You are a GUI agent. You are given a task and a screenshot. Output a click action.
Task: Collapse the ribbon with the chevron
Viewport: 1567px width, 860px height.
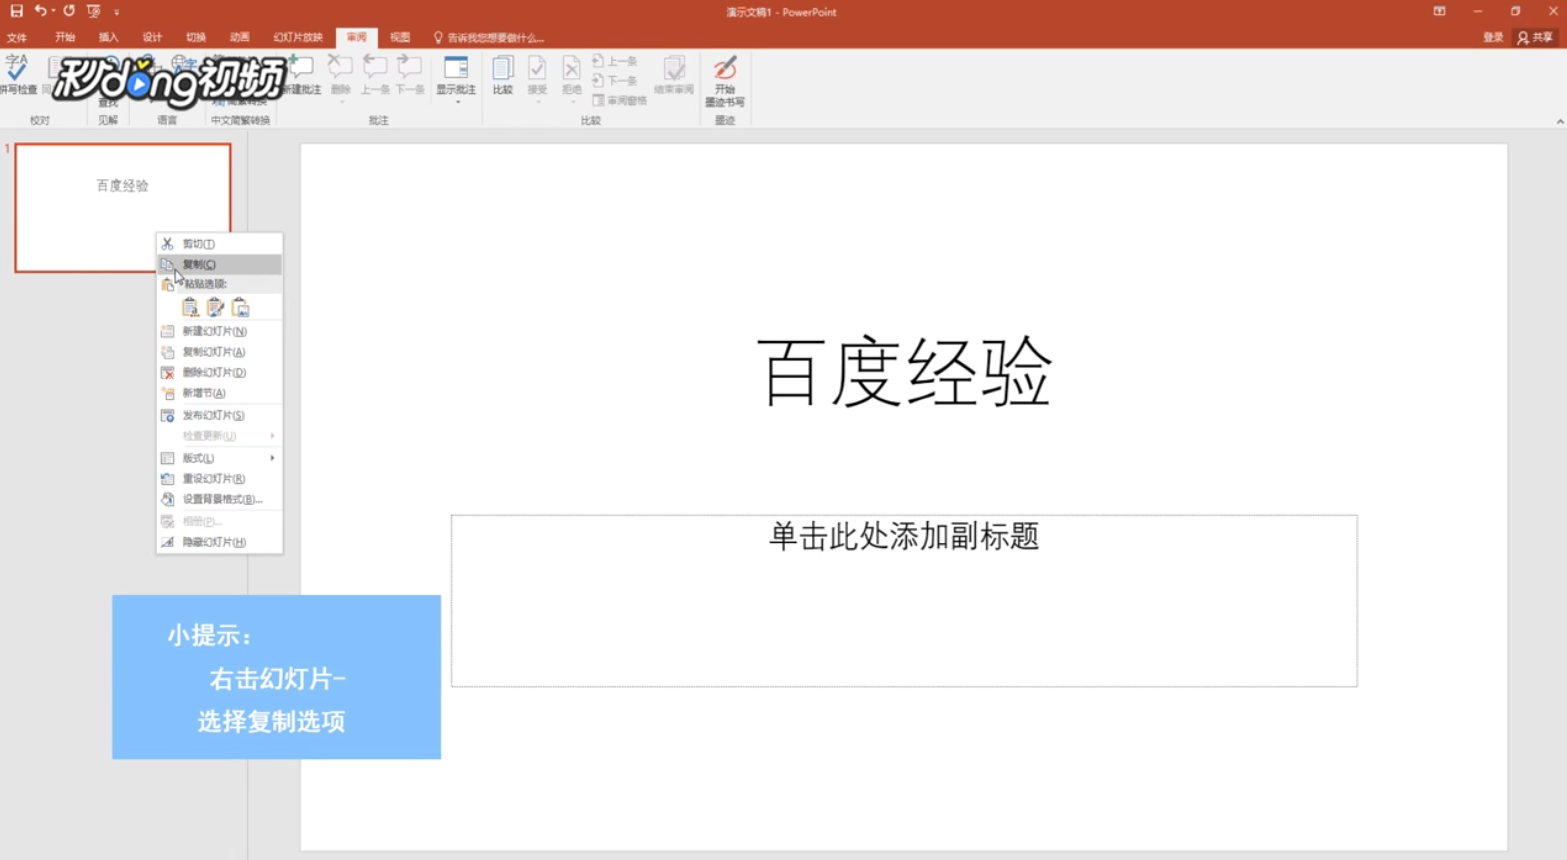(1559, 121)
